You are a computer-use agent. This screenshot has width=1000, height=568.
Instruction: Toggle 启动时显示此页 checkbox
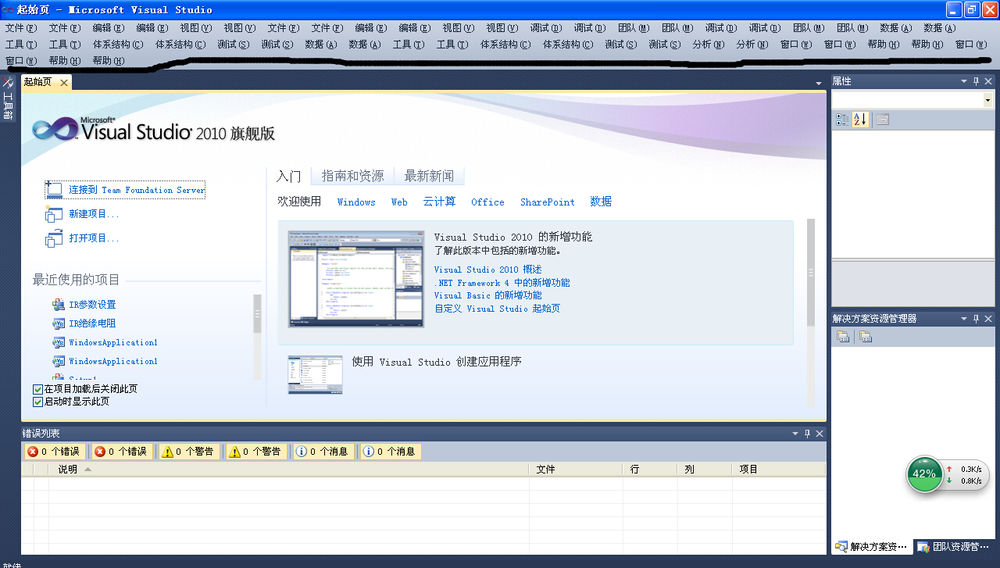point(38,402)
